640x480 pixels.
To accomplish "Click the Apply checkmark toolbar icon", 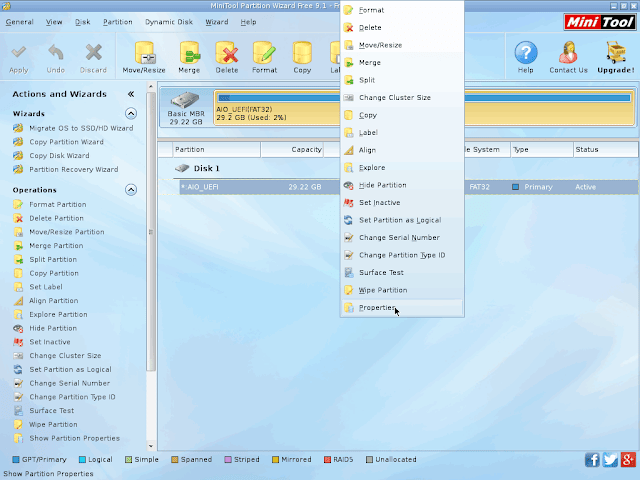I will [x=18, y=53].
